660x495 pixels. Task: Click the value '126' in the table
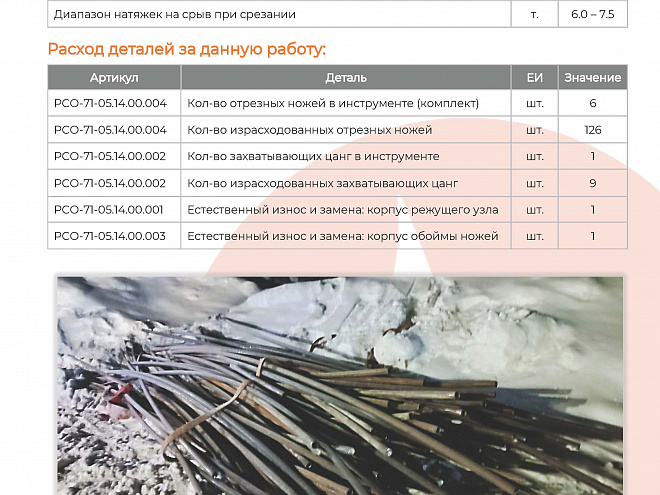(593, 130)
